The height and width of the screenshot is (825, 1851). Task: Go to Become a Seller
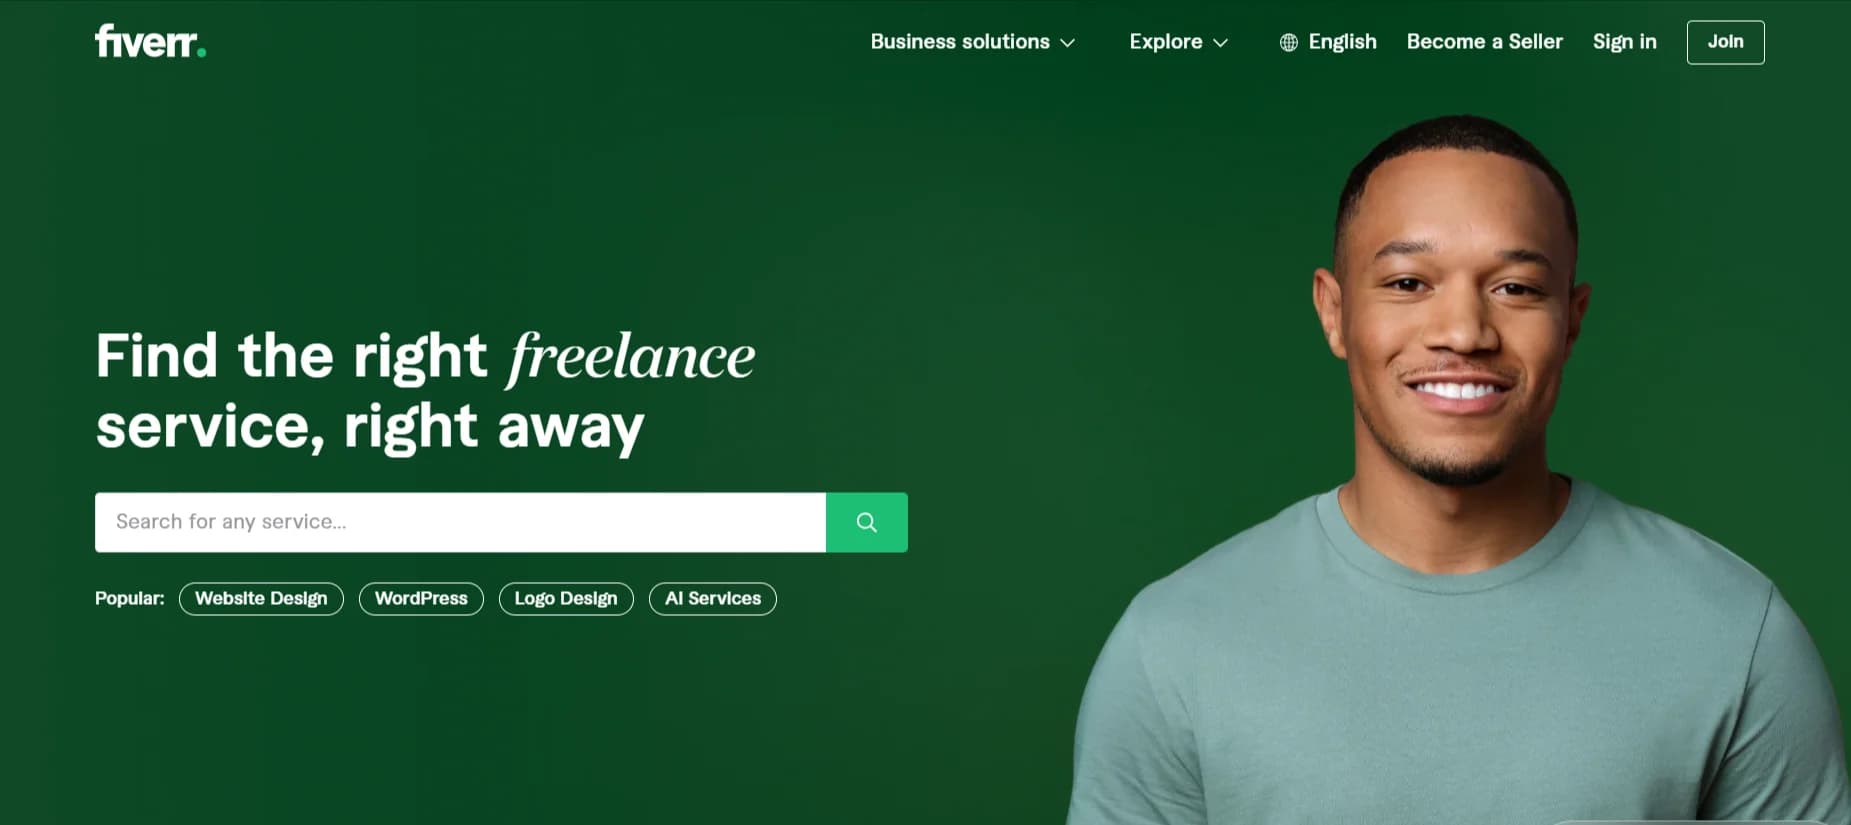(x=1485, y=41)
